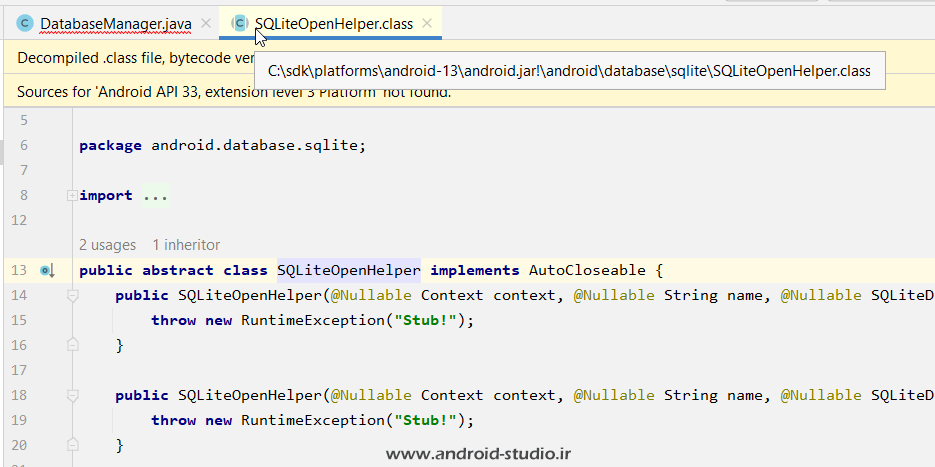Collapse the constructor starting on line 14
Image resolution: width=935 pixels, height=467 pixels.
[x=72, y=296]
